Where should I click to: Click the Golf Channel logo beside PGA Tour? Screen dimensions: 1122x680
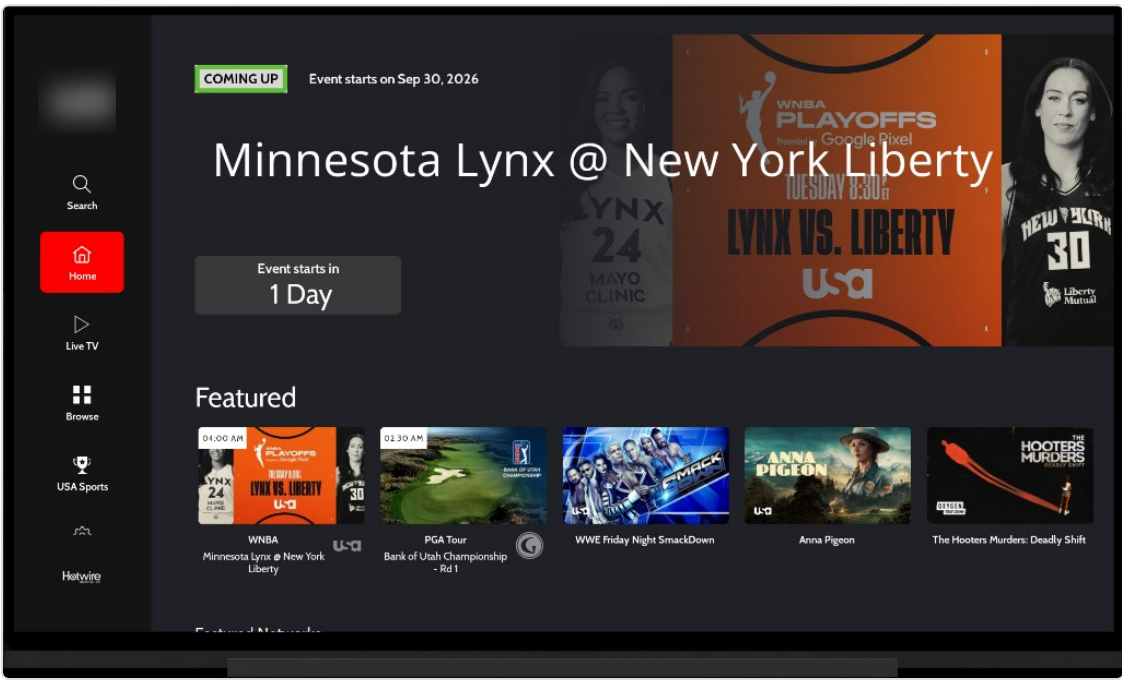pyautogui.click(x=530, y=546)
